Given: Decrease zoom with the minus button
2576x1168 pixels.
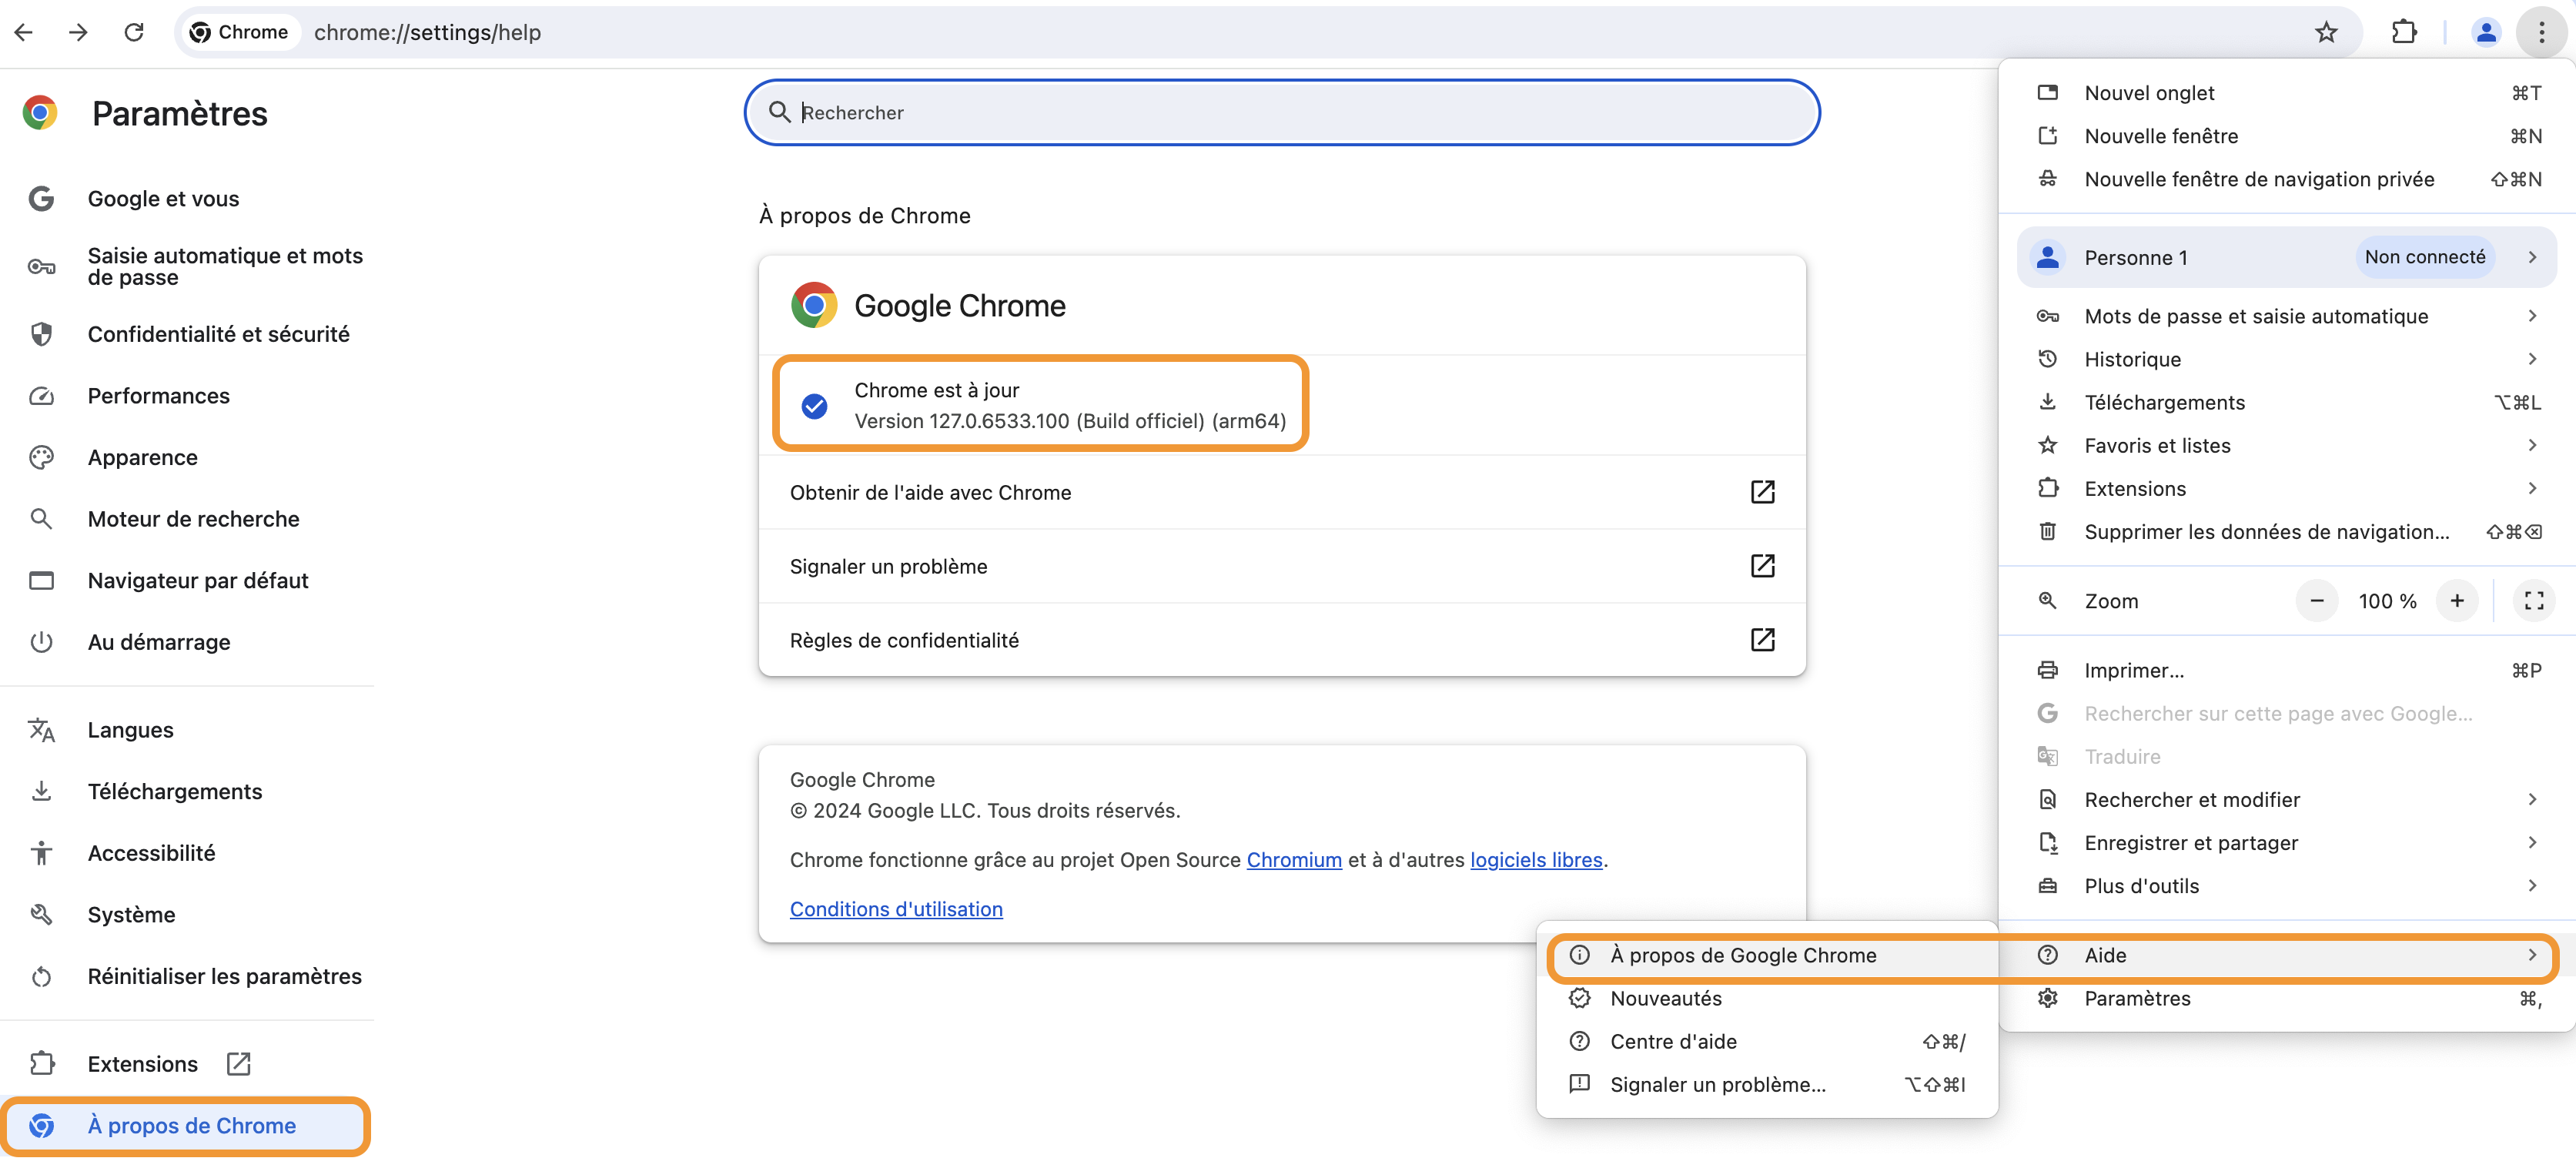Looking at the screenshot, I should (x=2316, y=601).
